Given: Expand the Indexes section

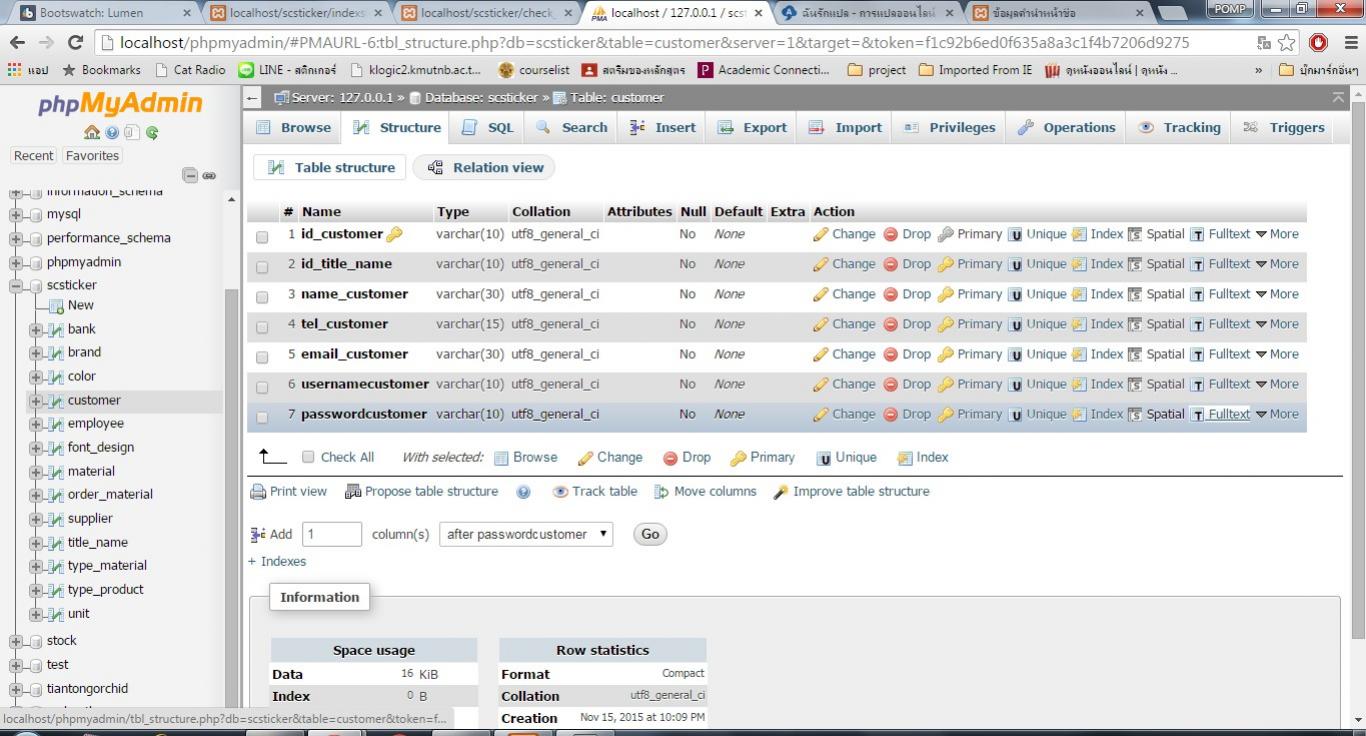Looking at the screenshot, I should click(x=277, y=561).
